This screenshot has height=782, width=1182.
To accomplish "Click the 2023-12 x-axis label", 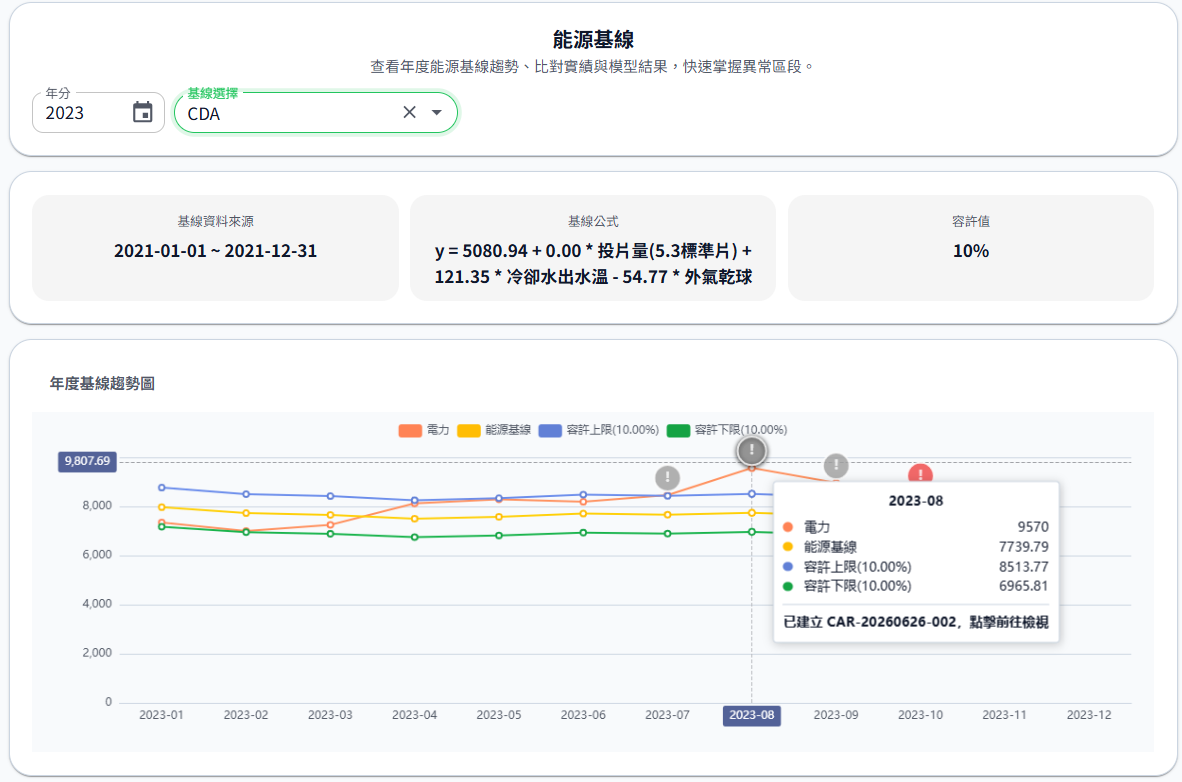I will click(x=1089, y=715).
